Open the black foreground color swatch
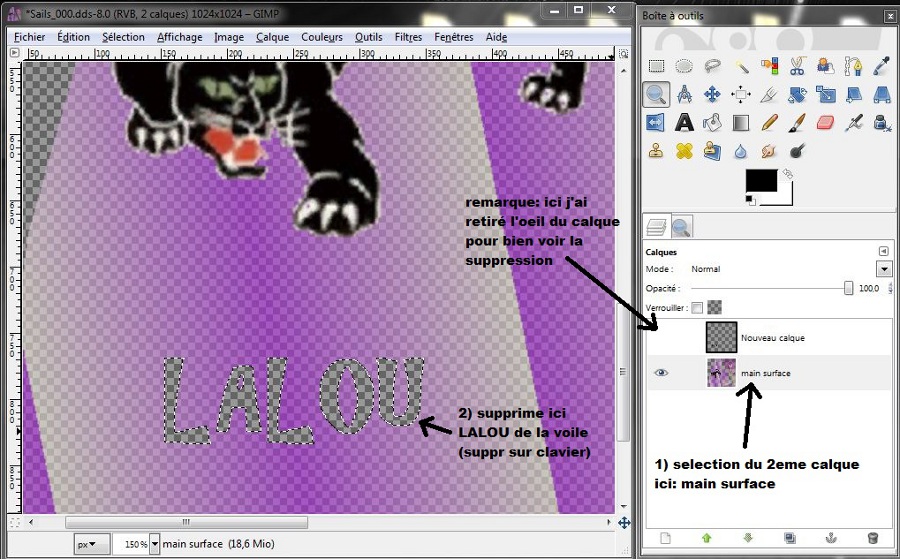The width and height of the screenshot is (900, 559). tap(761, 181)
